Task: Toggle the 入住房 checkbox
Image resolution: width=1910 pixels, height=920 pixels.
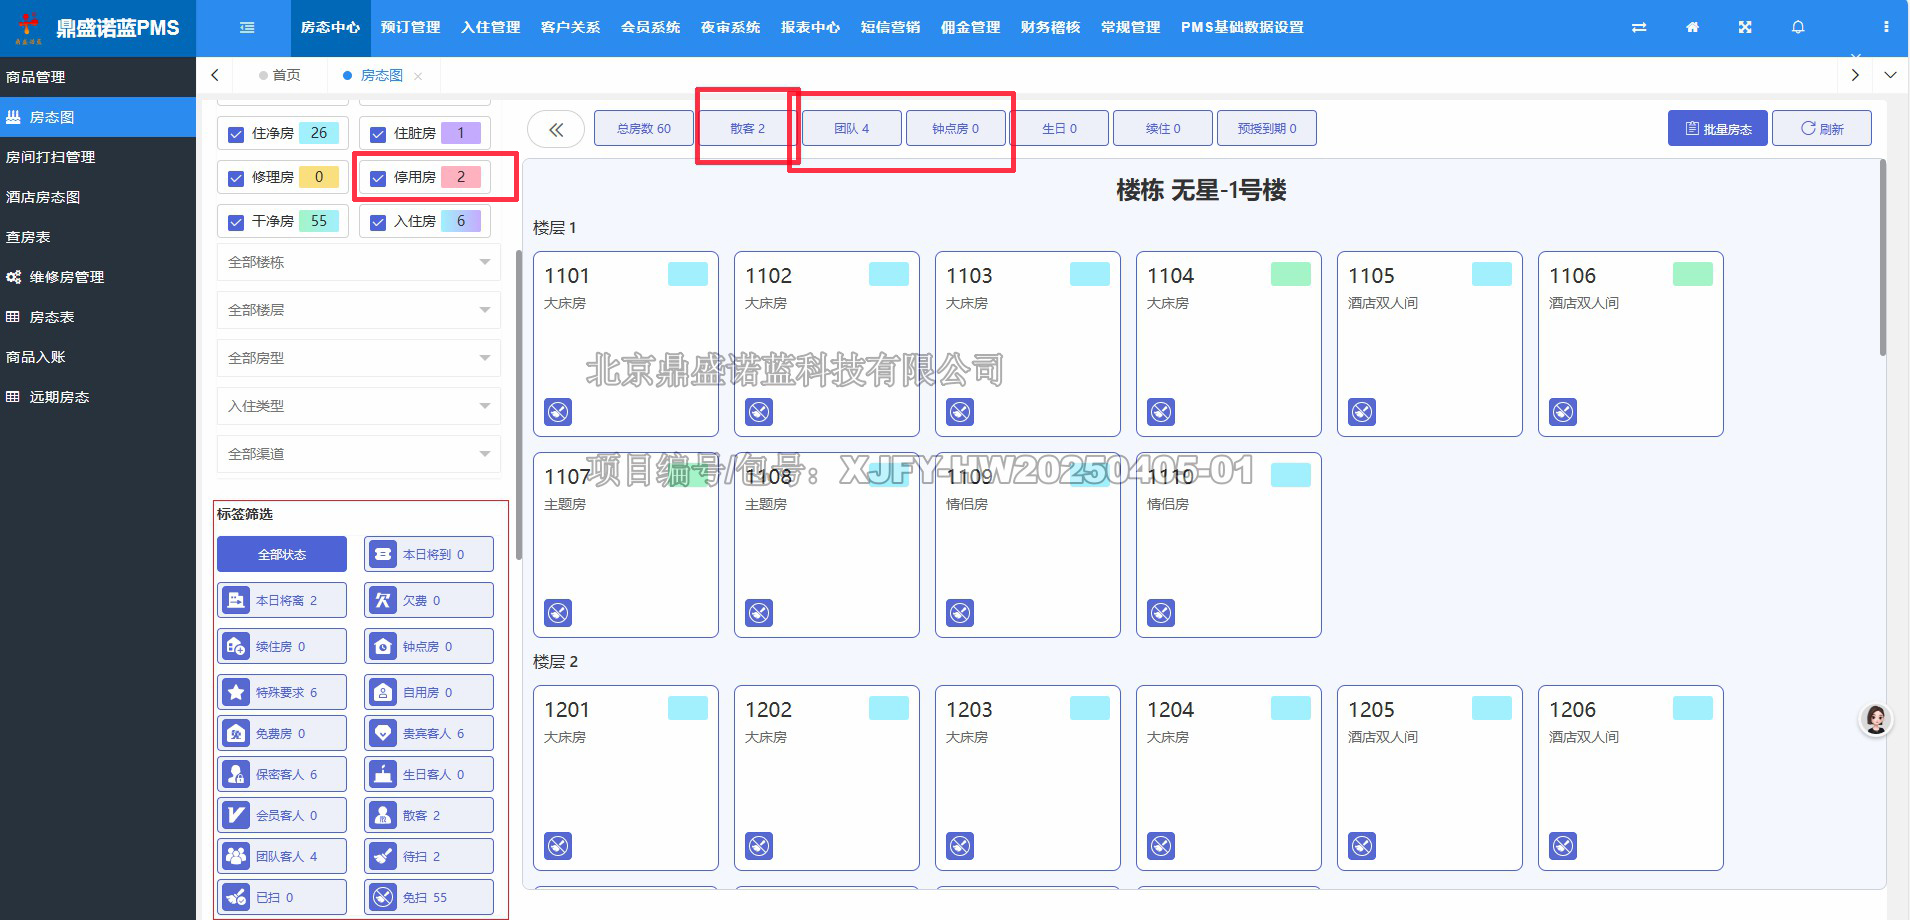Action: 378,222
